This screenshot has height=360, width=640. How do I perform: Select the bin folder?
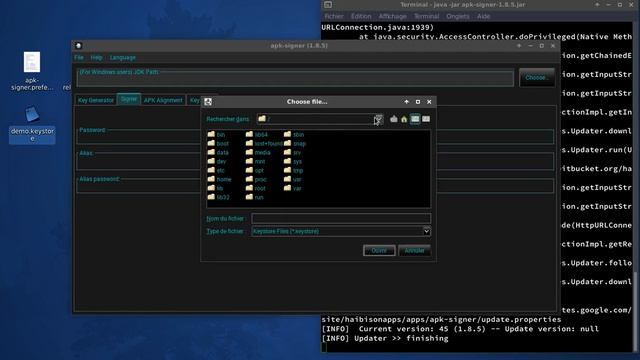(216, 134)
